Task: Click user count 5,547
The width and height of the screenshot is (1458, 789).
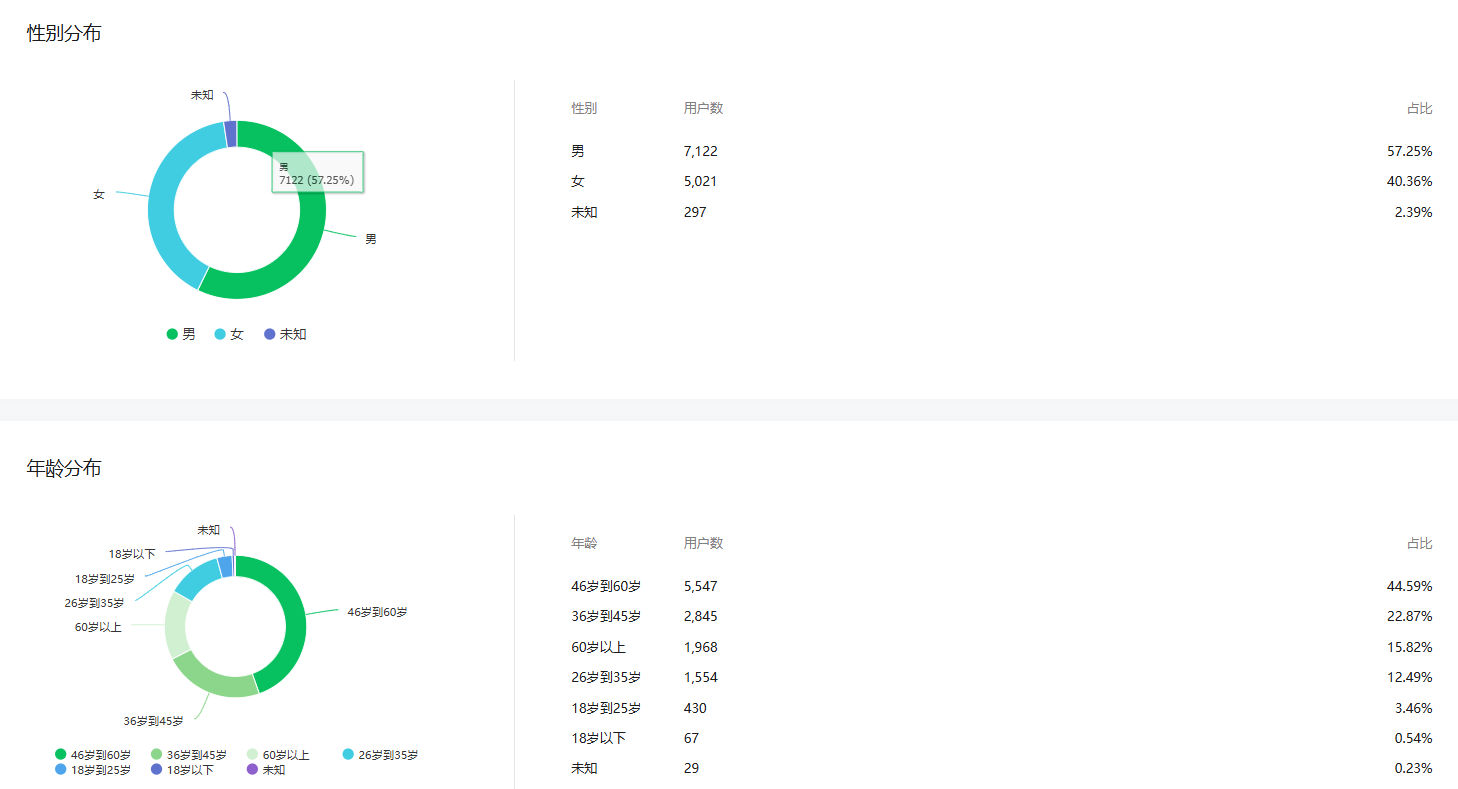Action: point(701,586)
